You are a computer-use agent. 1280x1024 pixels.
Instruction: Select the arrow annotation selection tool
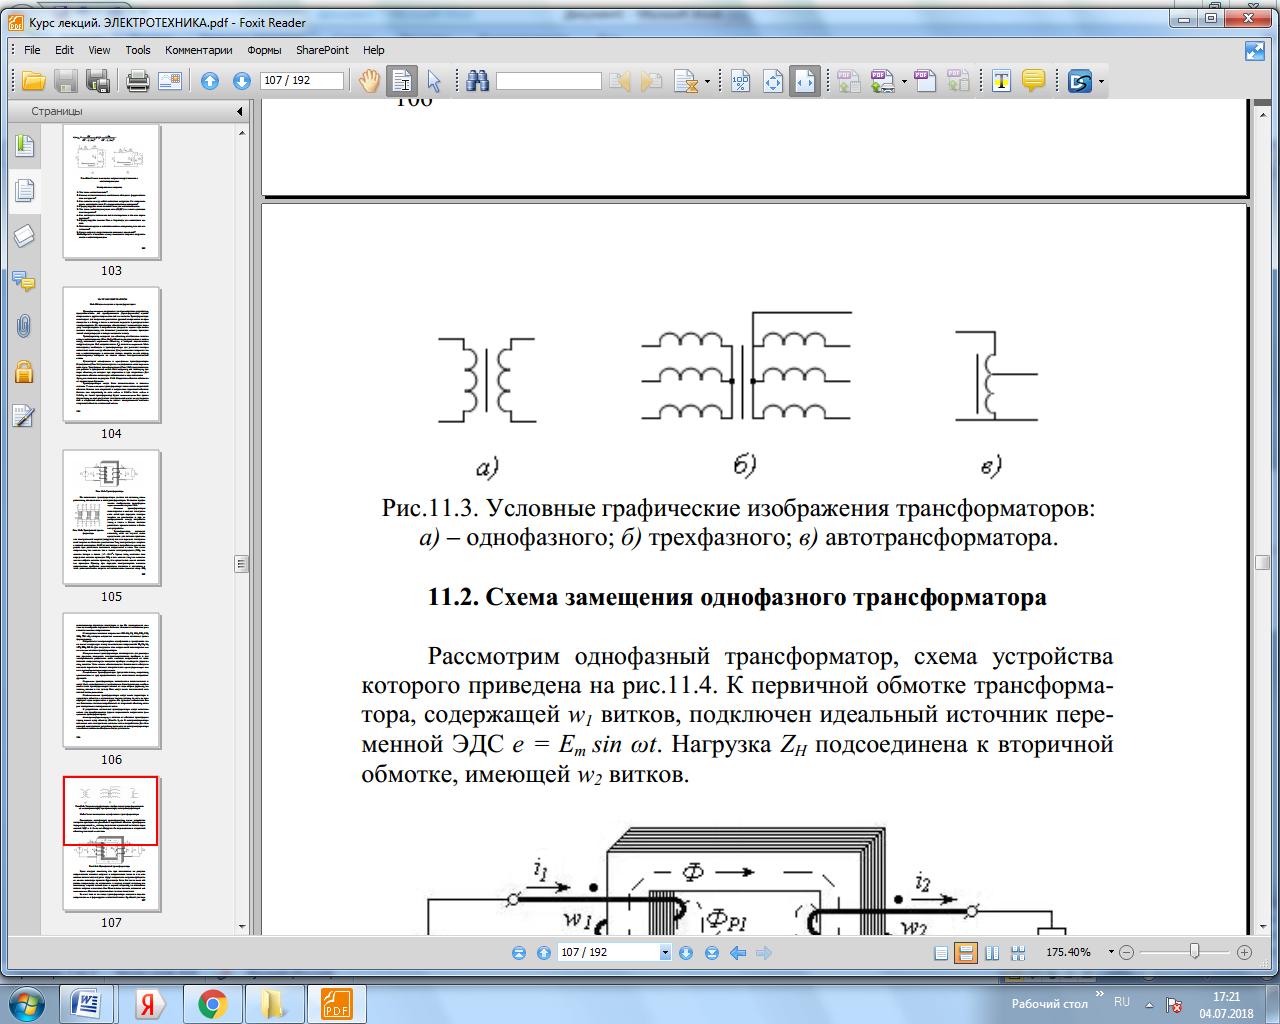[434, 81]
